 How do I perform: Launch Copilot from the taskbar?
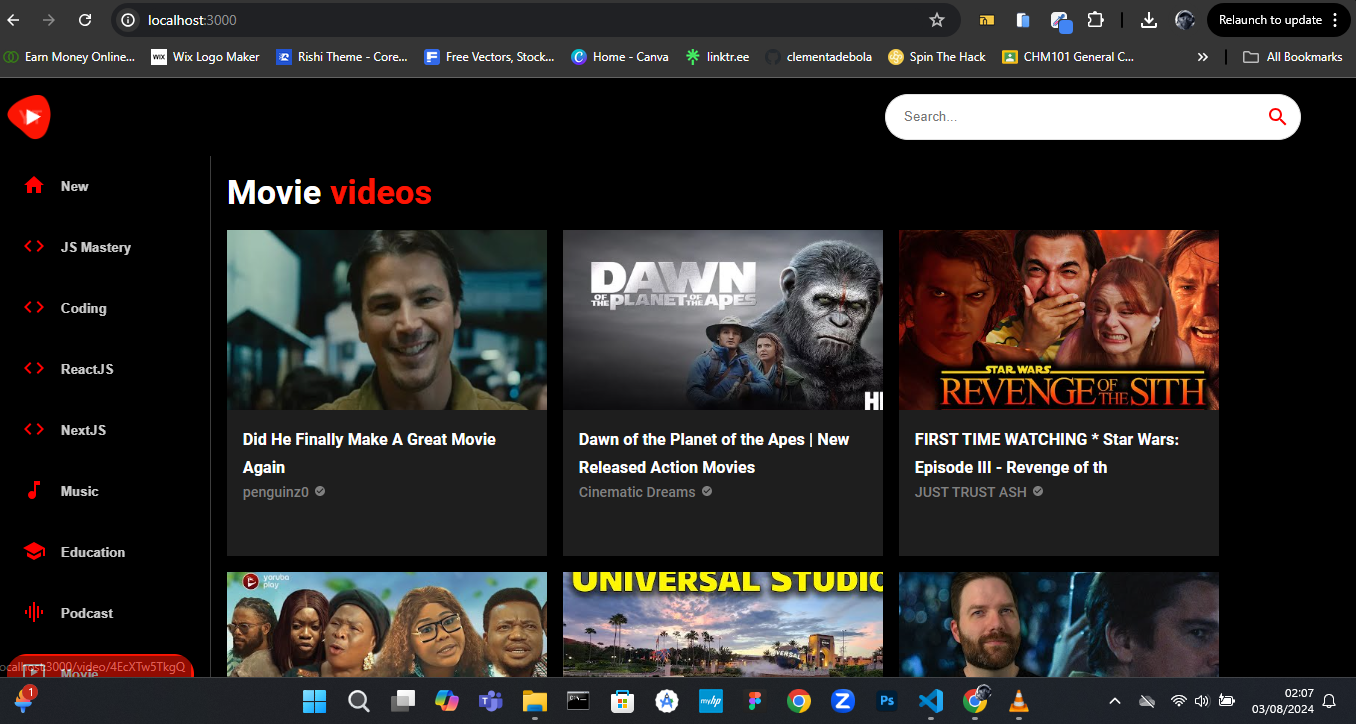446,701
